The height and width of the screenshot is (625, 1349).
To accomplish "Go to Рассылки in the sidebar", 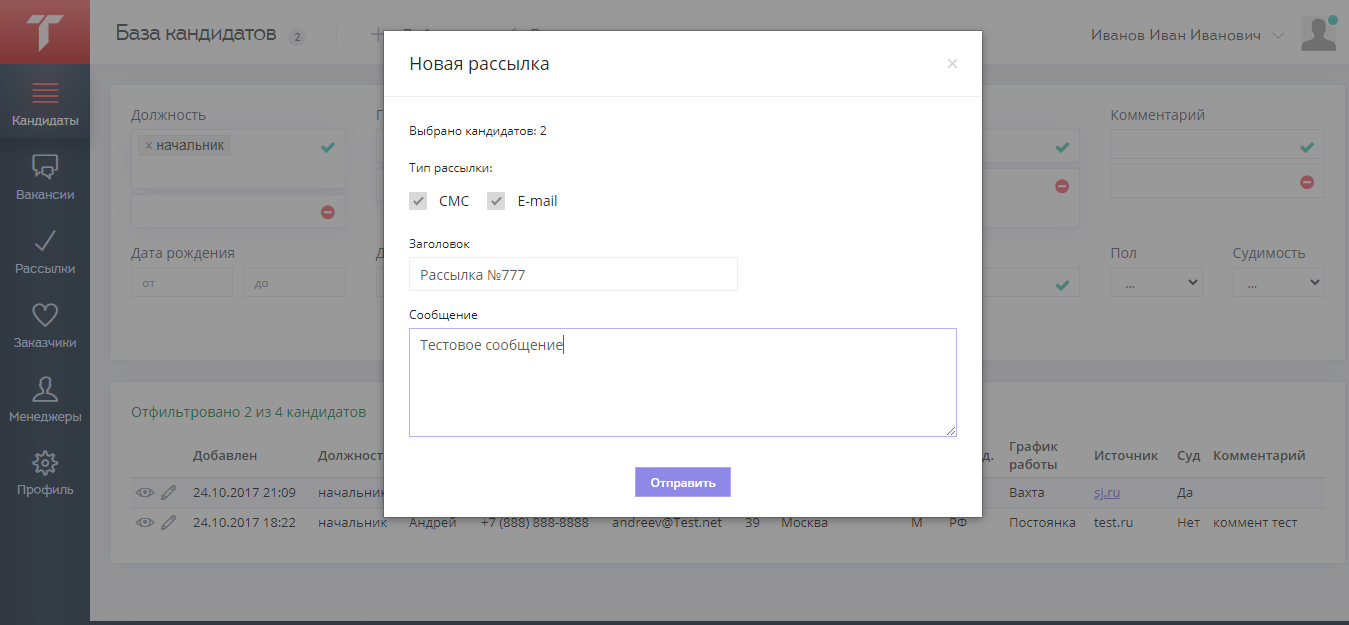I will pyautogui.click(x=45, y=253).
